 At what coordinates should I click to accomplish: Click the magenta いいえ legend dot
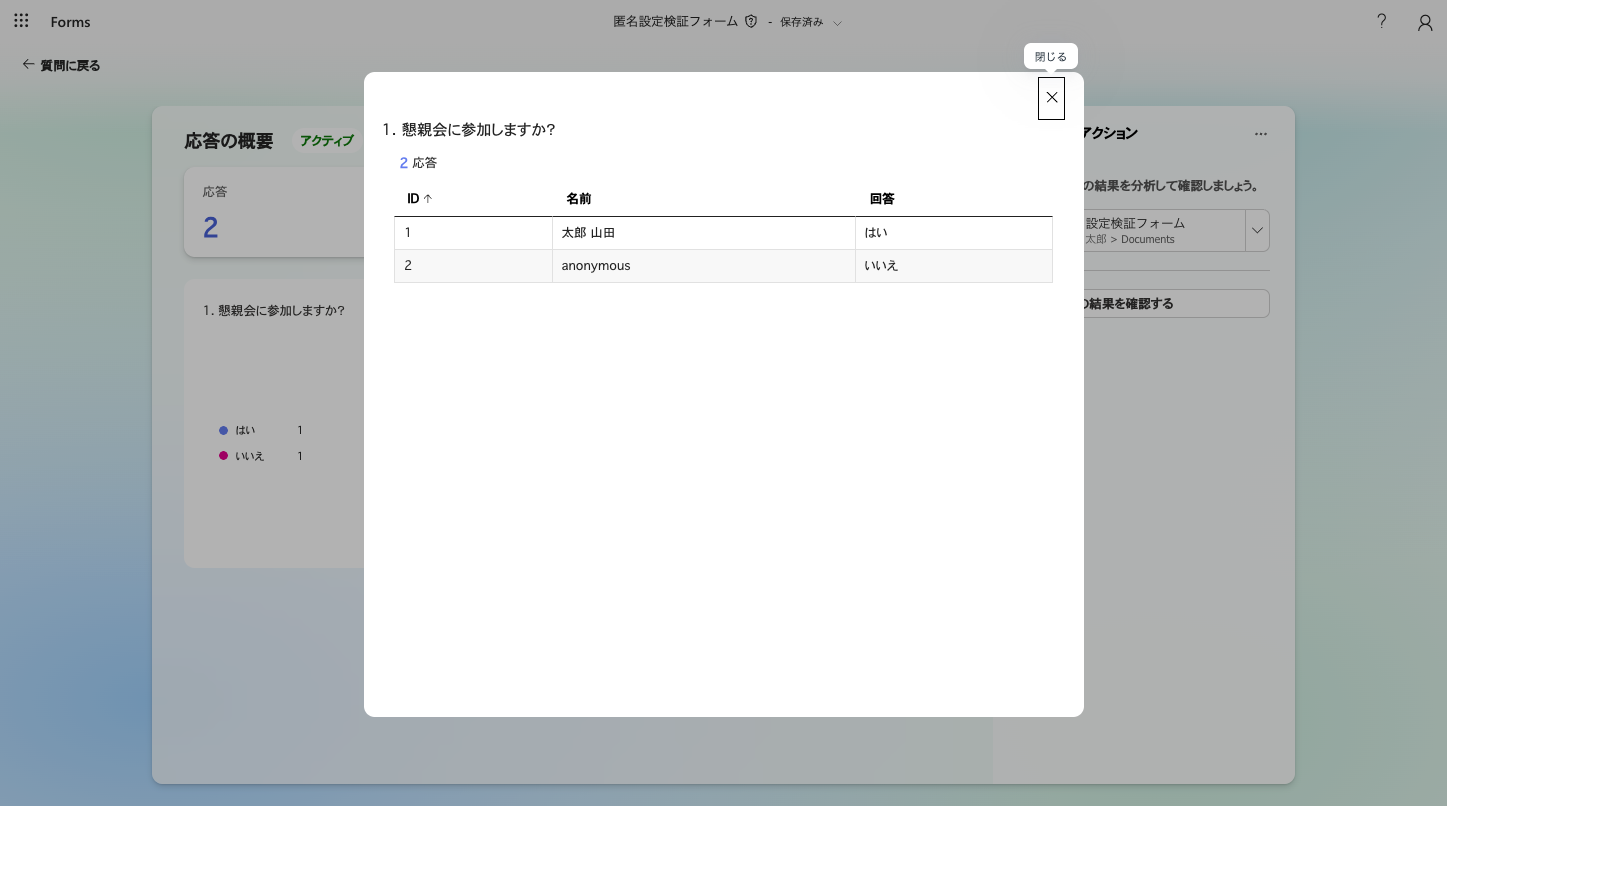223,456
